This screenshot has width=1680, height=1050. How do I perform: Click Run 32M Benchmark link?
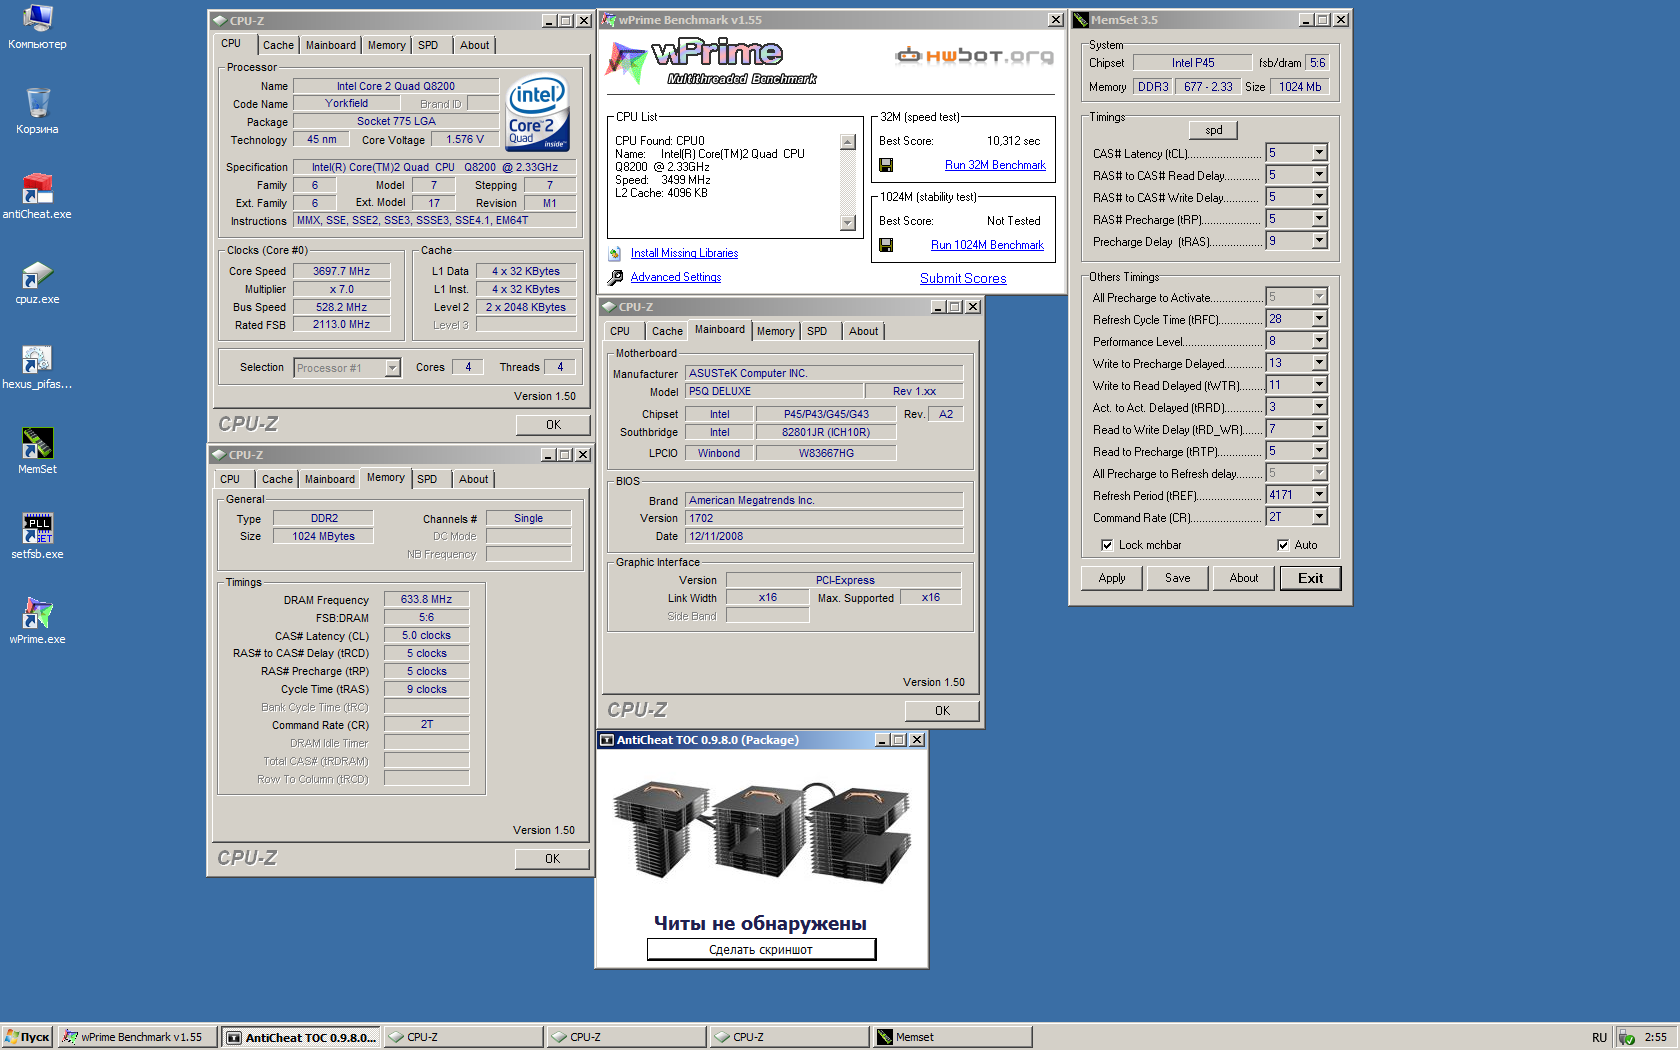pyautogui.click(x=995, y=165)
